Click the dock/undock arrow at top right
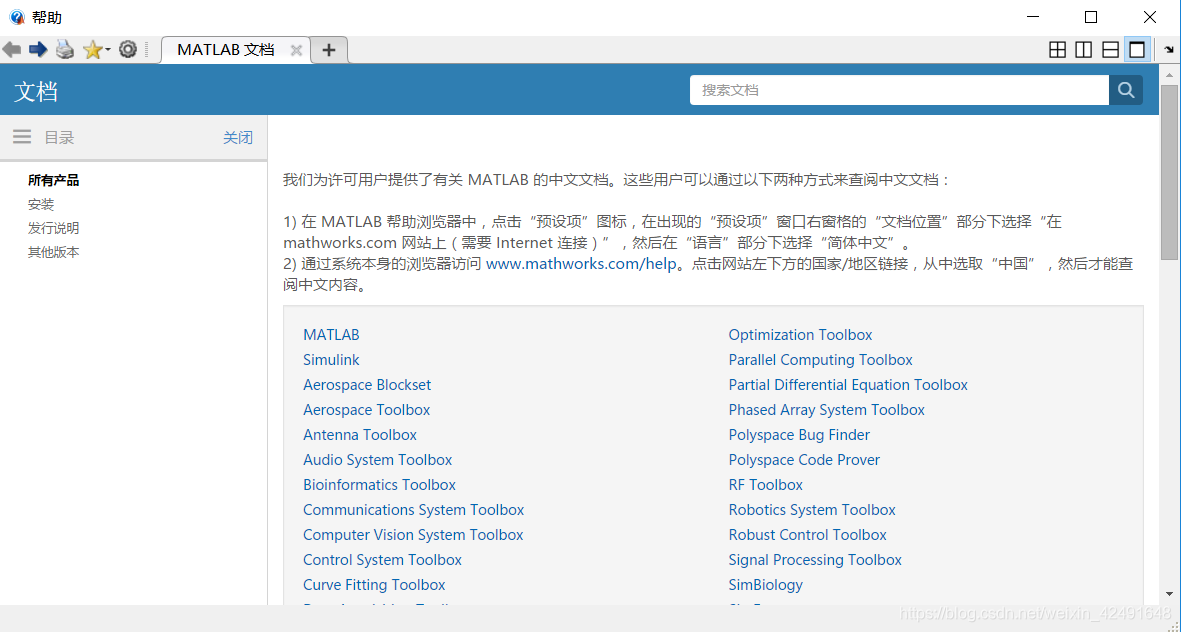This screenshot has width=1181, height=632. (1169, 50)
